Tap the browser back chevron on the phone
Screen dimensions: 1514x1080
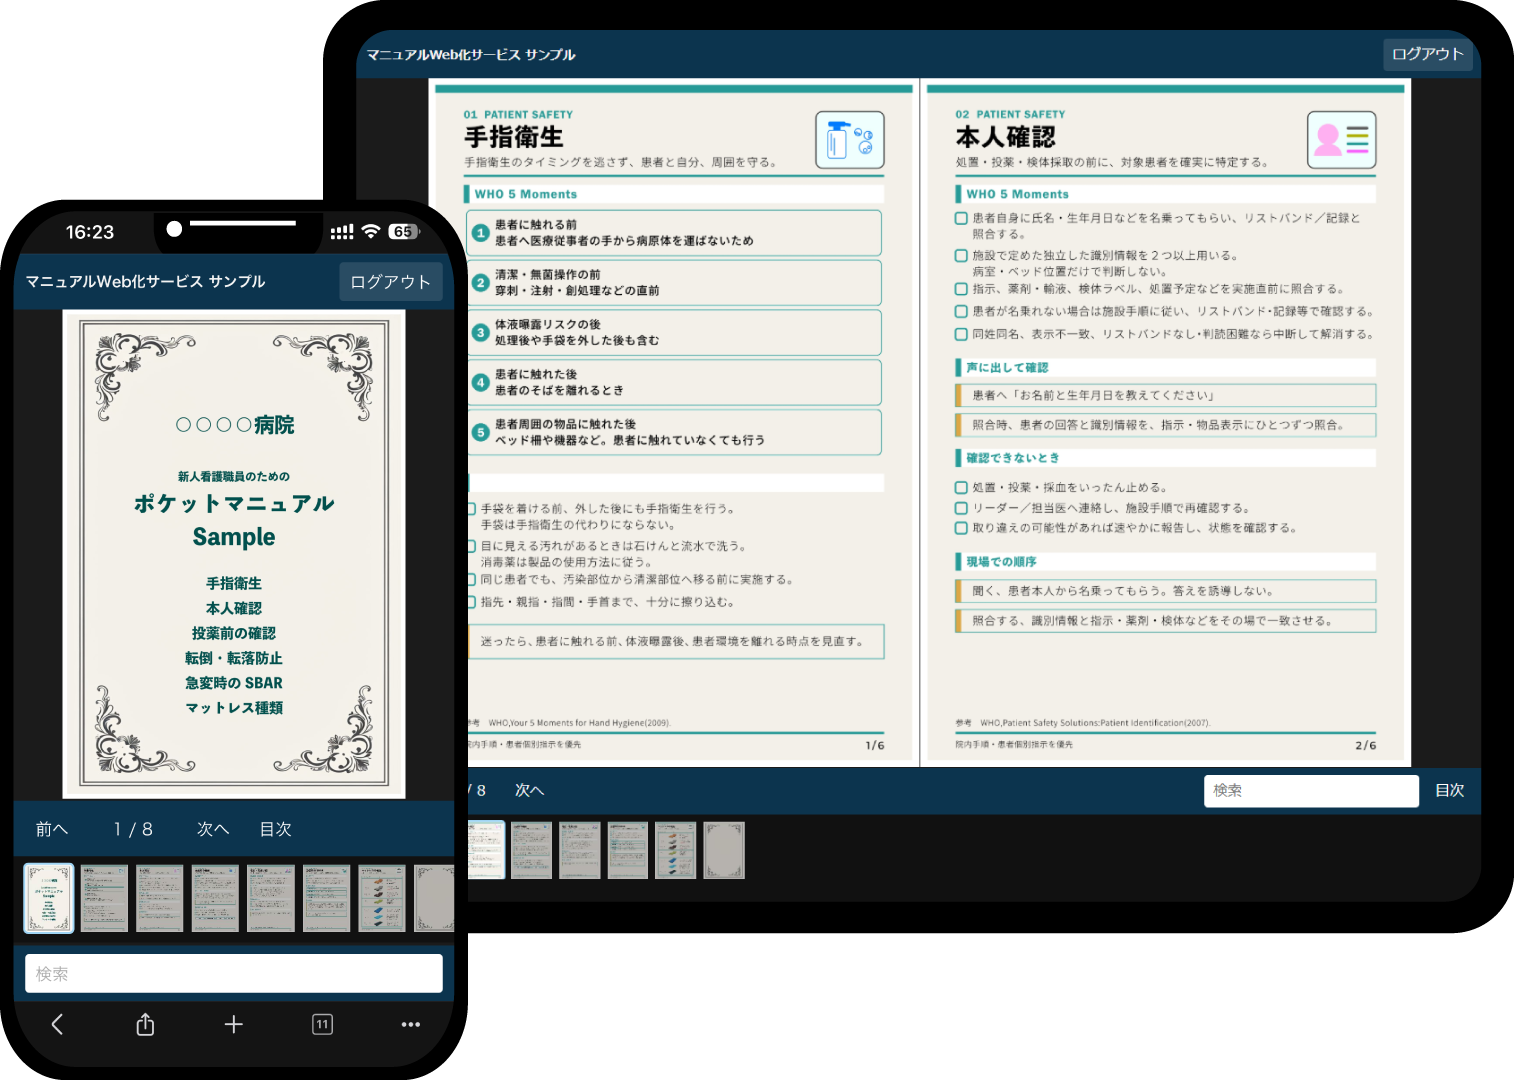tap(57, 1024)
